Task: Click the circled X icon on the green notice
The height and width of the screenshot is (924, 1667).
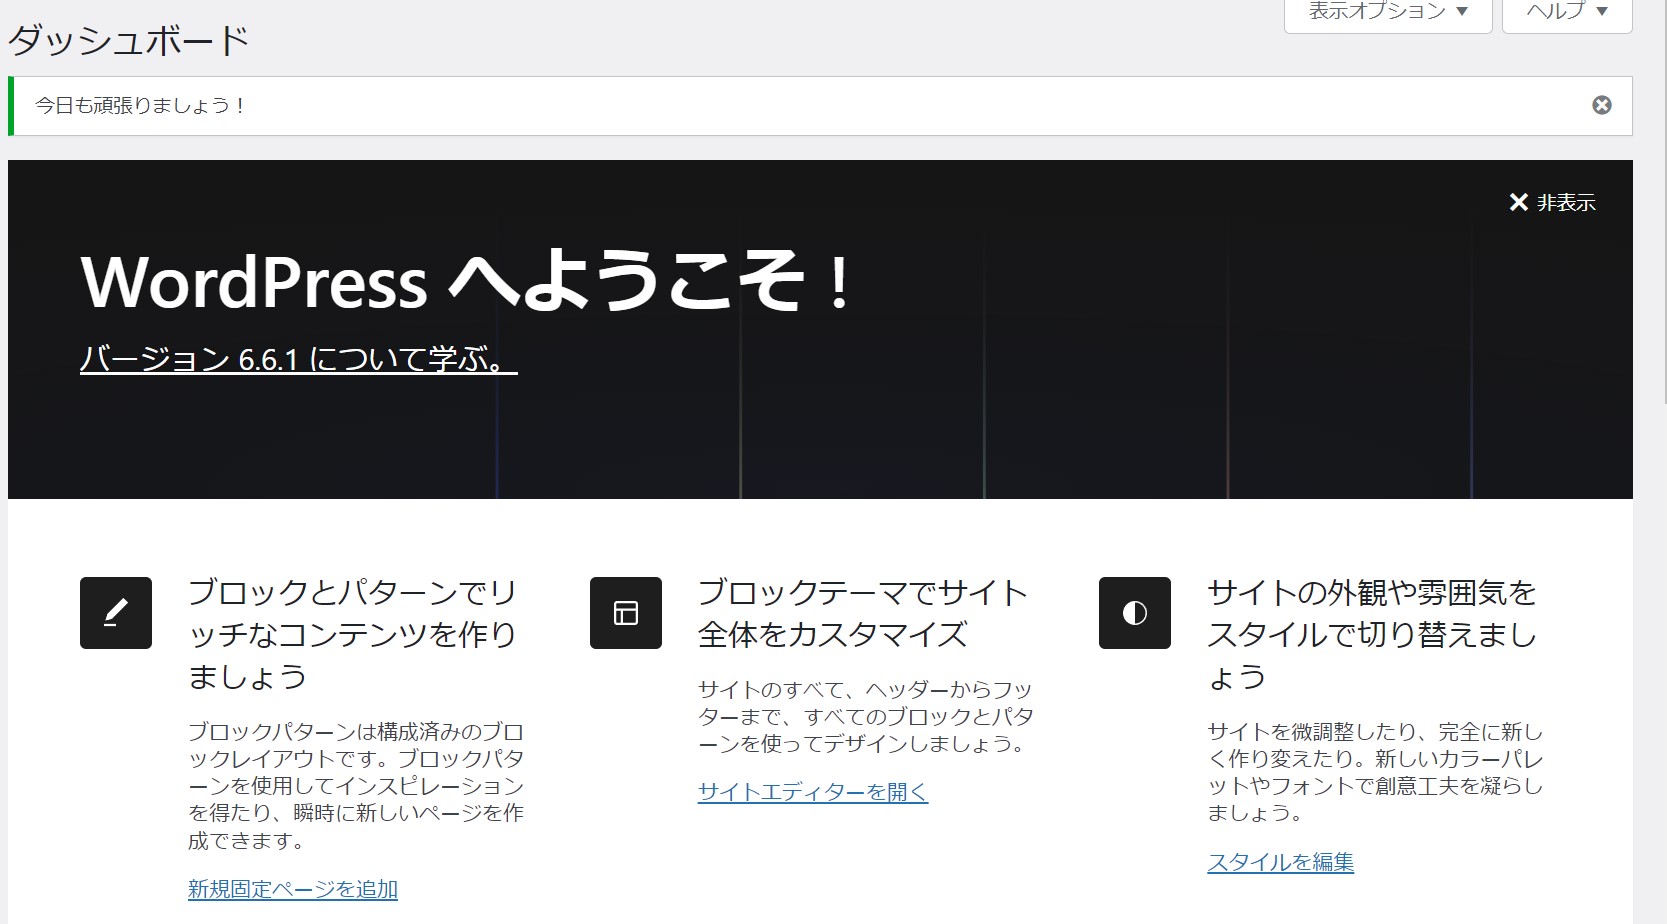Action: [1602, 103]
